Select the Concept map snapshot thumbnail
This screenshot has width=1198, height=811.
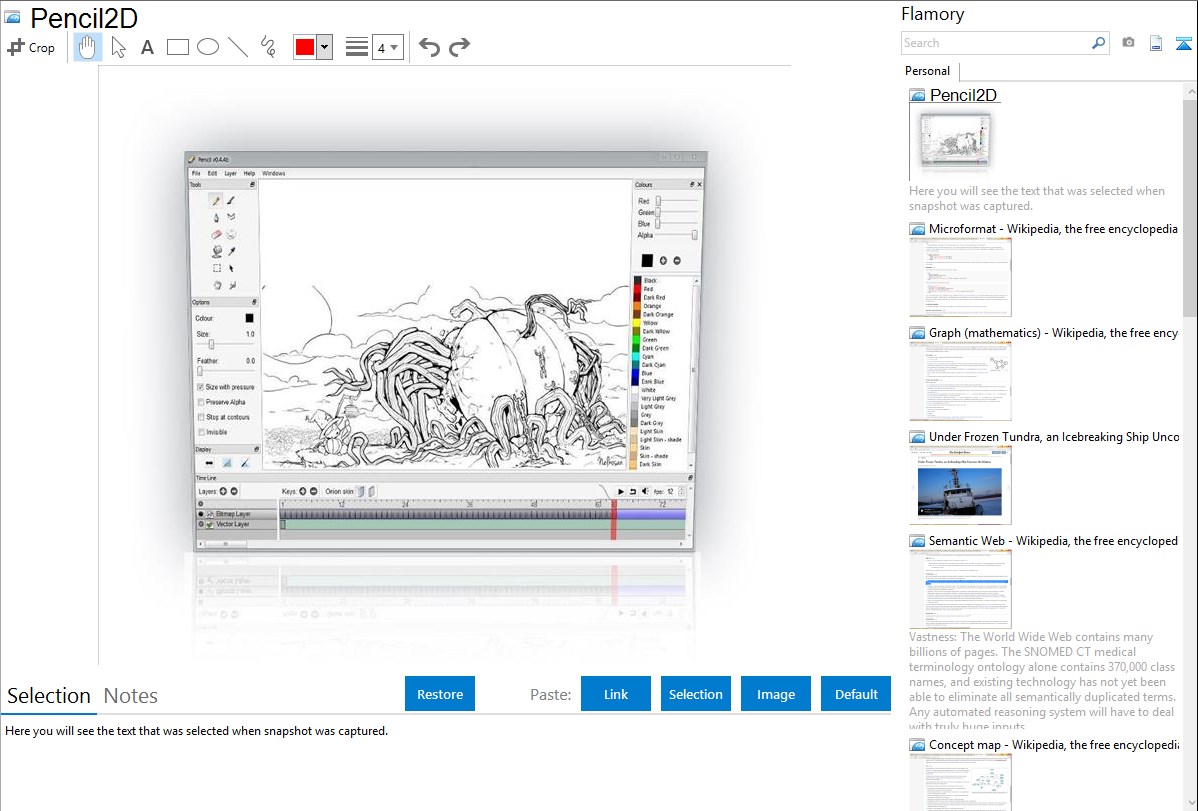point(960,782)
